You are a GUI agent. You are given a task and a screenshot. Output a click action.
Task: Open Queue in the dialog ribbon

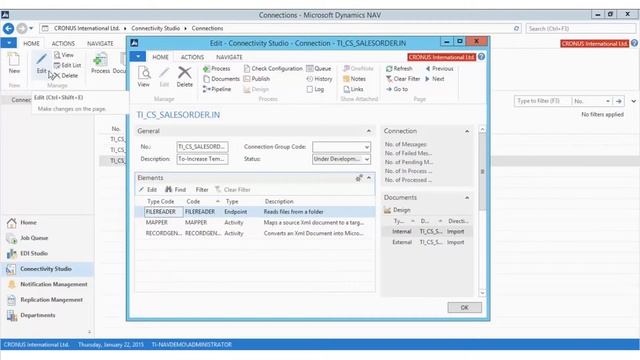[319, 69]
